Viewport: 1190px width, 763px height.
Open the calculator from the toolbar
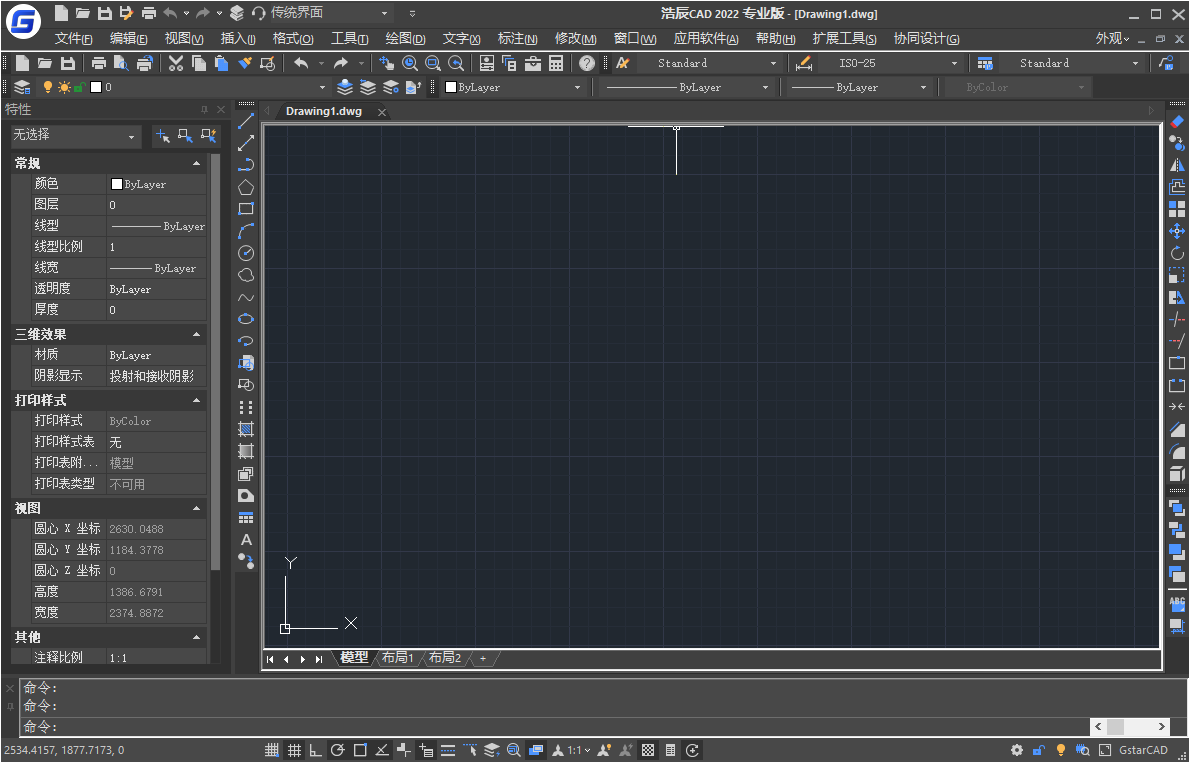tap(556, 63)
